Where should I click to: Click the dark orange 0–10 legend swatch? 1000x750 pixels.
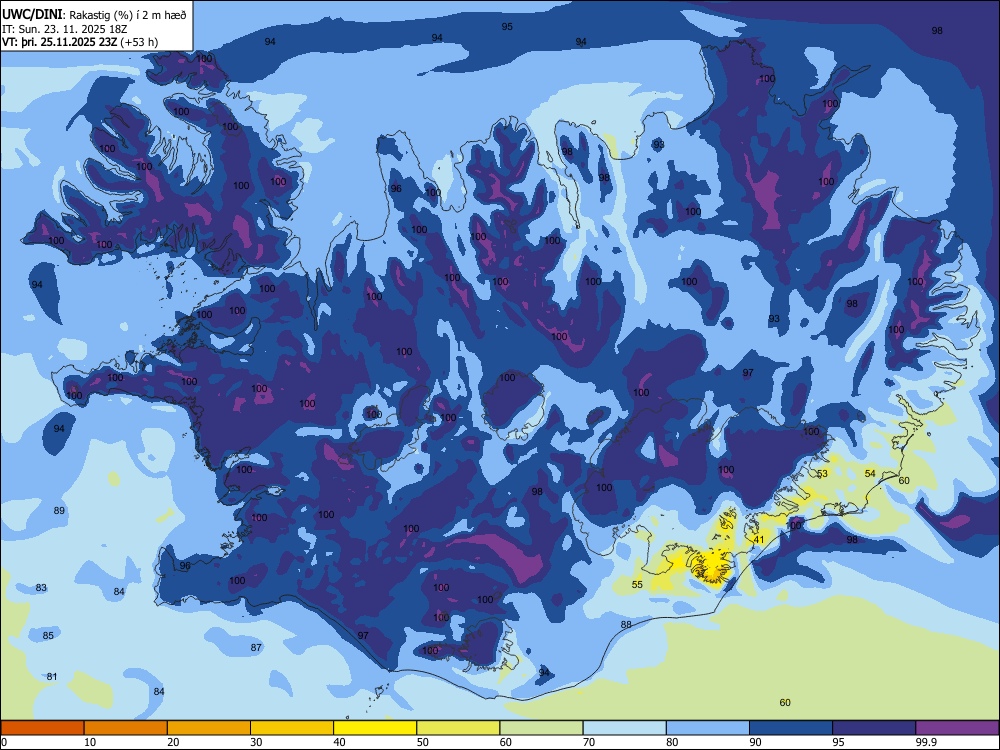42,728
